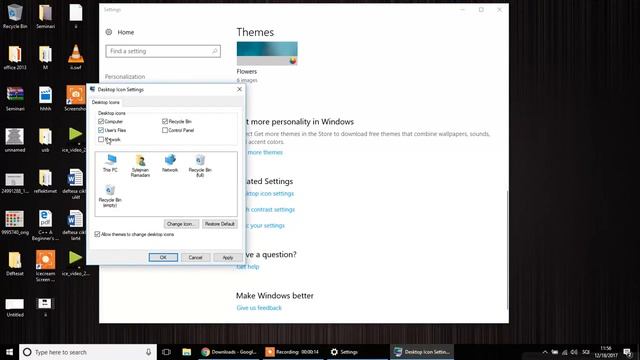Open Task View from the taskbar

click(x=166, y=352)
